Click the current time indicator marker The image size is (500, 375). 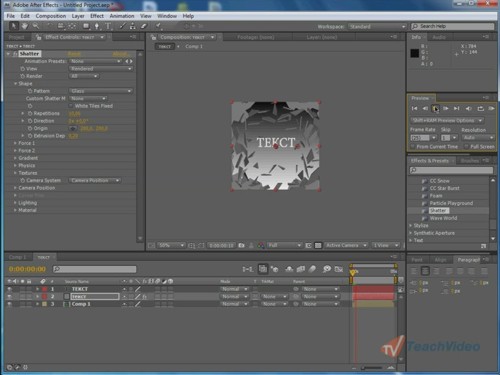pyautogui.click(x=352, y=272)
